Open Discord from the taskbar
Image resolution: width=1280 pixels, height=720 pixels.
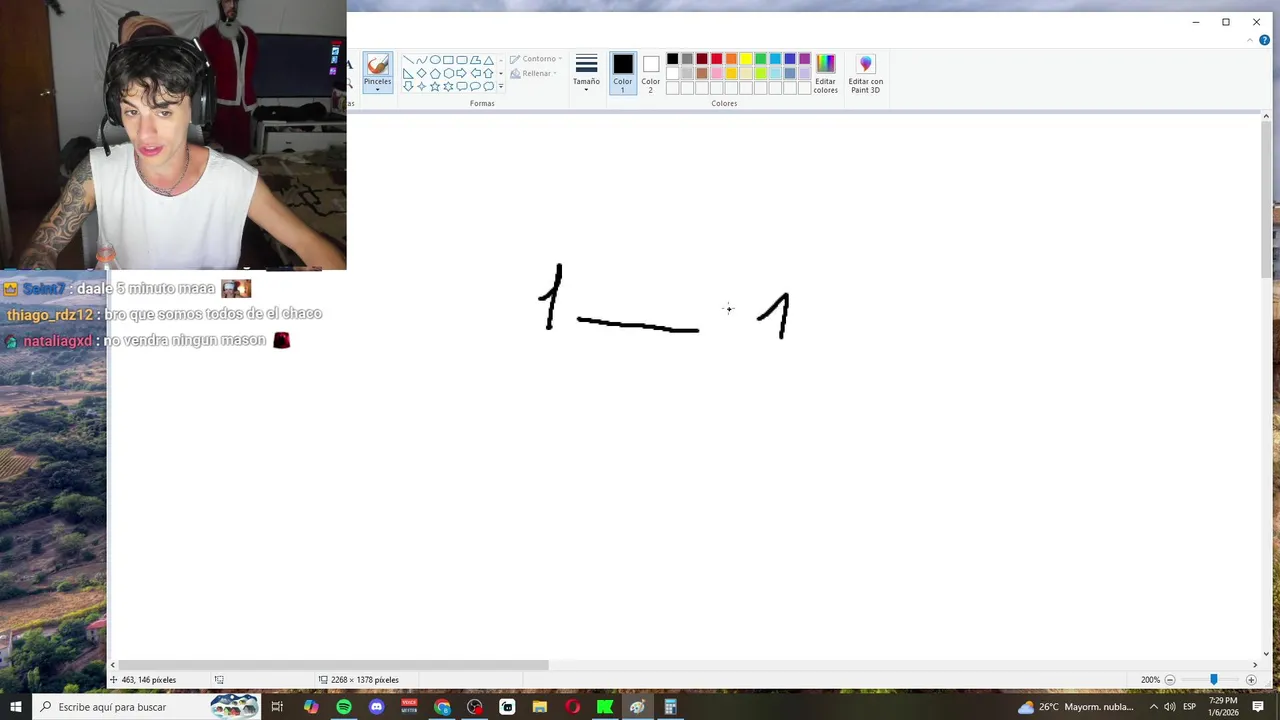click(376, 707)
